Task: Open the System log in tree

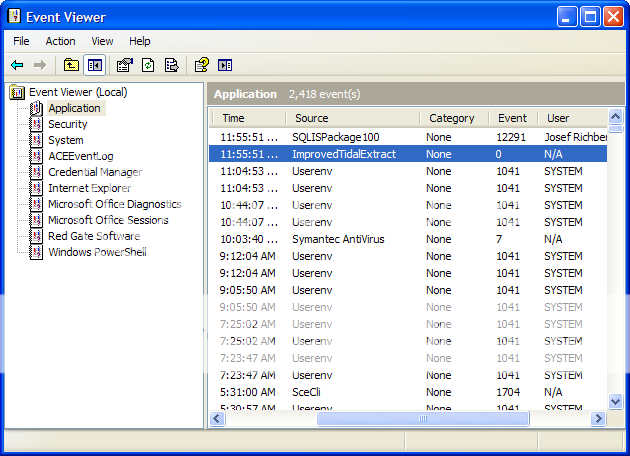Action: (65, 140)
